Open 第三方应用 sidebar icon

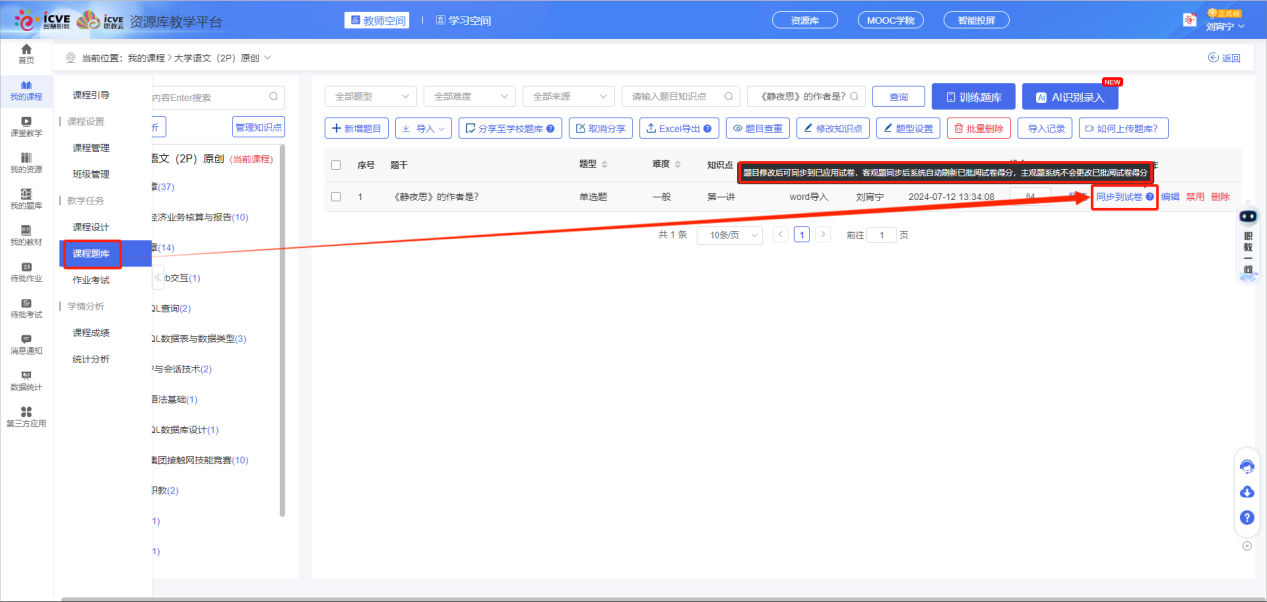click(26, 417)
